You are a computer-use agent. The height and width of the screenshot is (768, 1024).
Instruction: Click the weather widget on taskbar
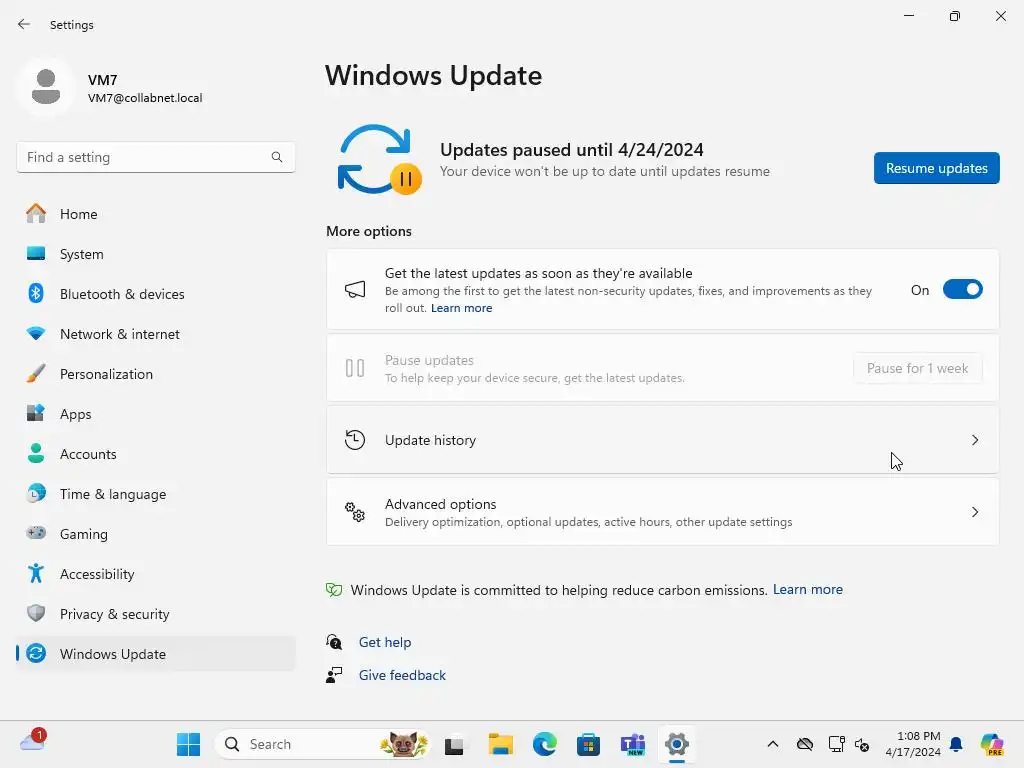point(33,741)
